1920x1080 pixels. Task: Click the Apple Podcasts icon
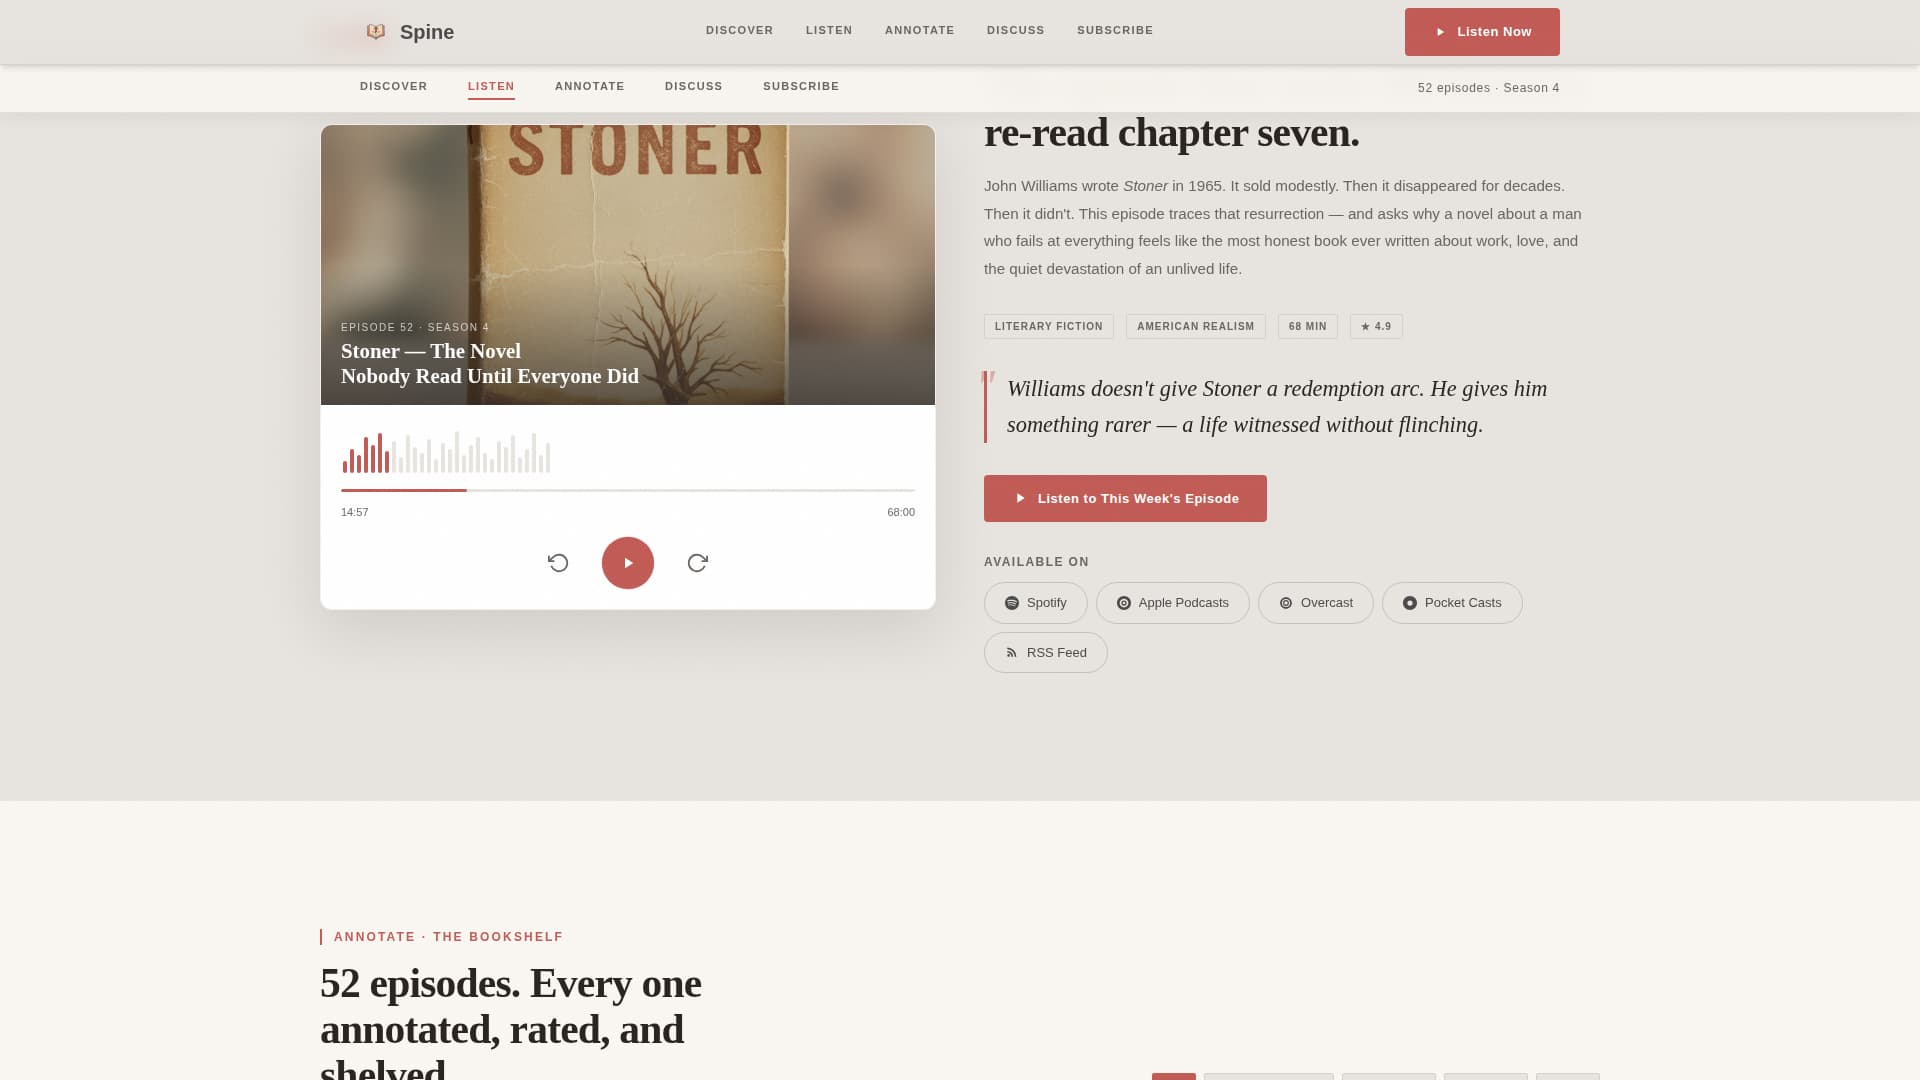pyautogui.click(x=1124, y=603)
